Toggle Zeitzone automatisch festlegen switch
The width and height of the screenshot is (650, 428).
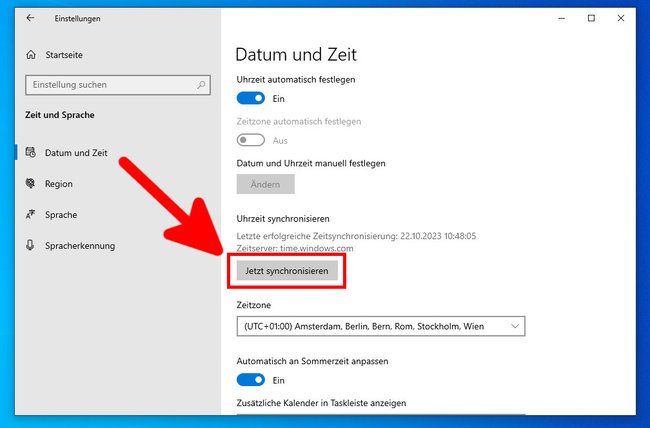[x=251, y=140]
